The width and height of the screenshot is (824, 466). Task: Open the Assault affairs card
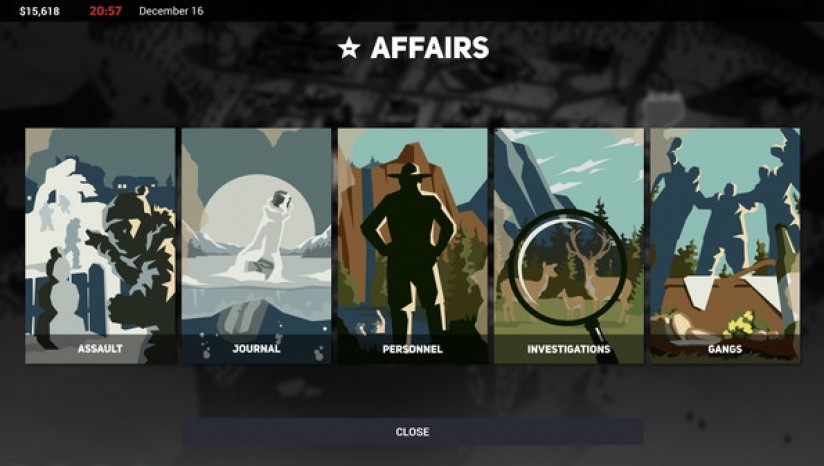pos(100,245)
